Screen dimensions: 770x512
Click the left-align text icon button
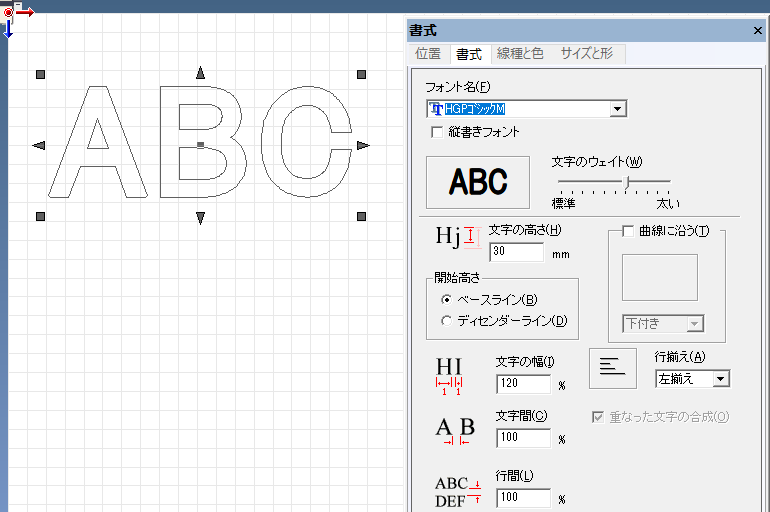click(x=613, y=368)
